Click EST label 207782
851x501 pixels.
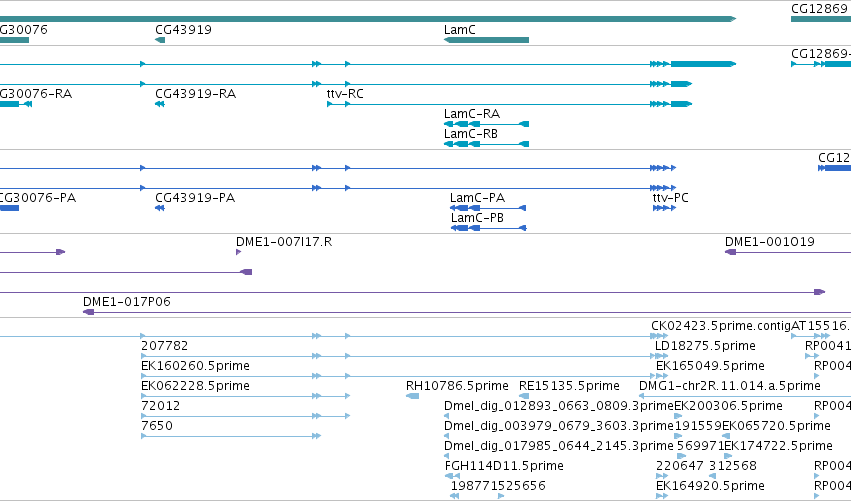pos(164,346)
